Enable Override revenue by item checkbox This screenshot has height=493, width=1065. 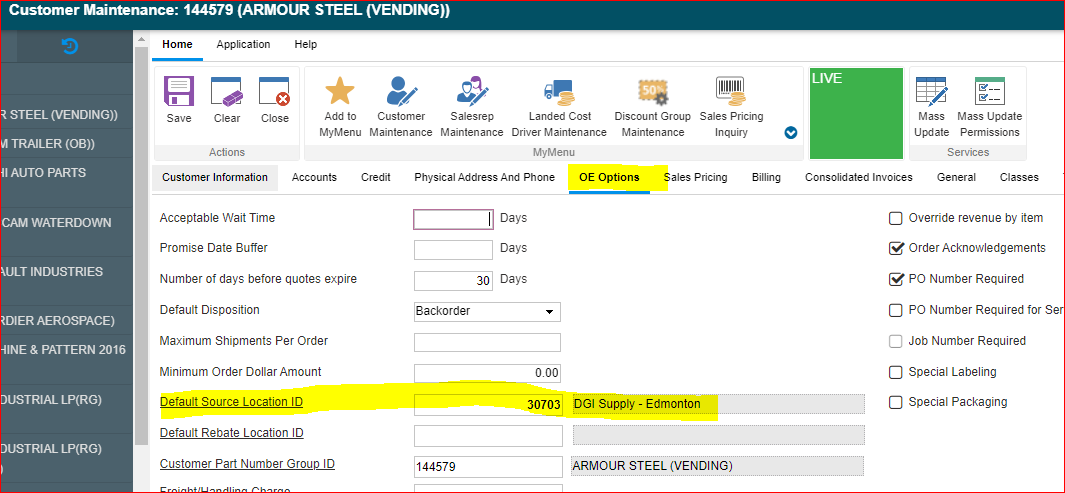pos(896,218)
